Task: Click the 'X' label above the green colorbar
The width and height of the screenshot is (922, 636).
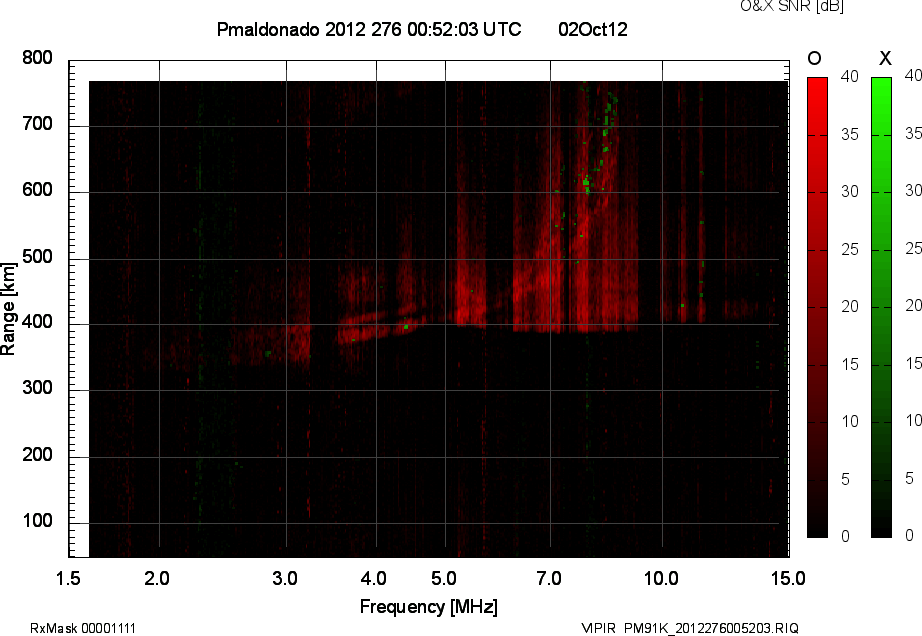Action: [x=885, y=58]
